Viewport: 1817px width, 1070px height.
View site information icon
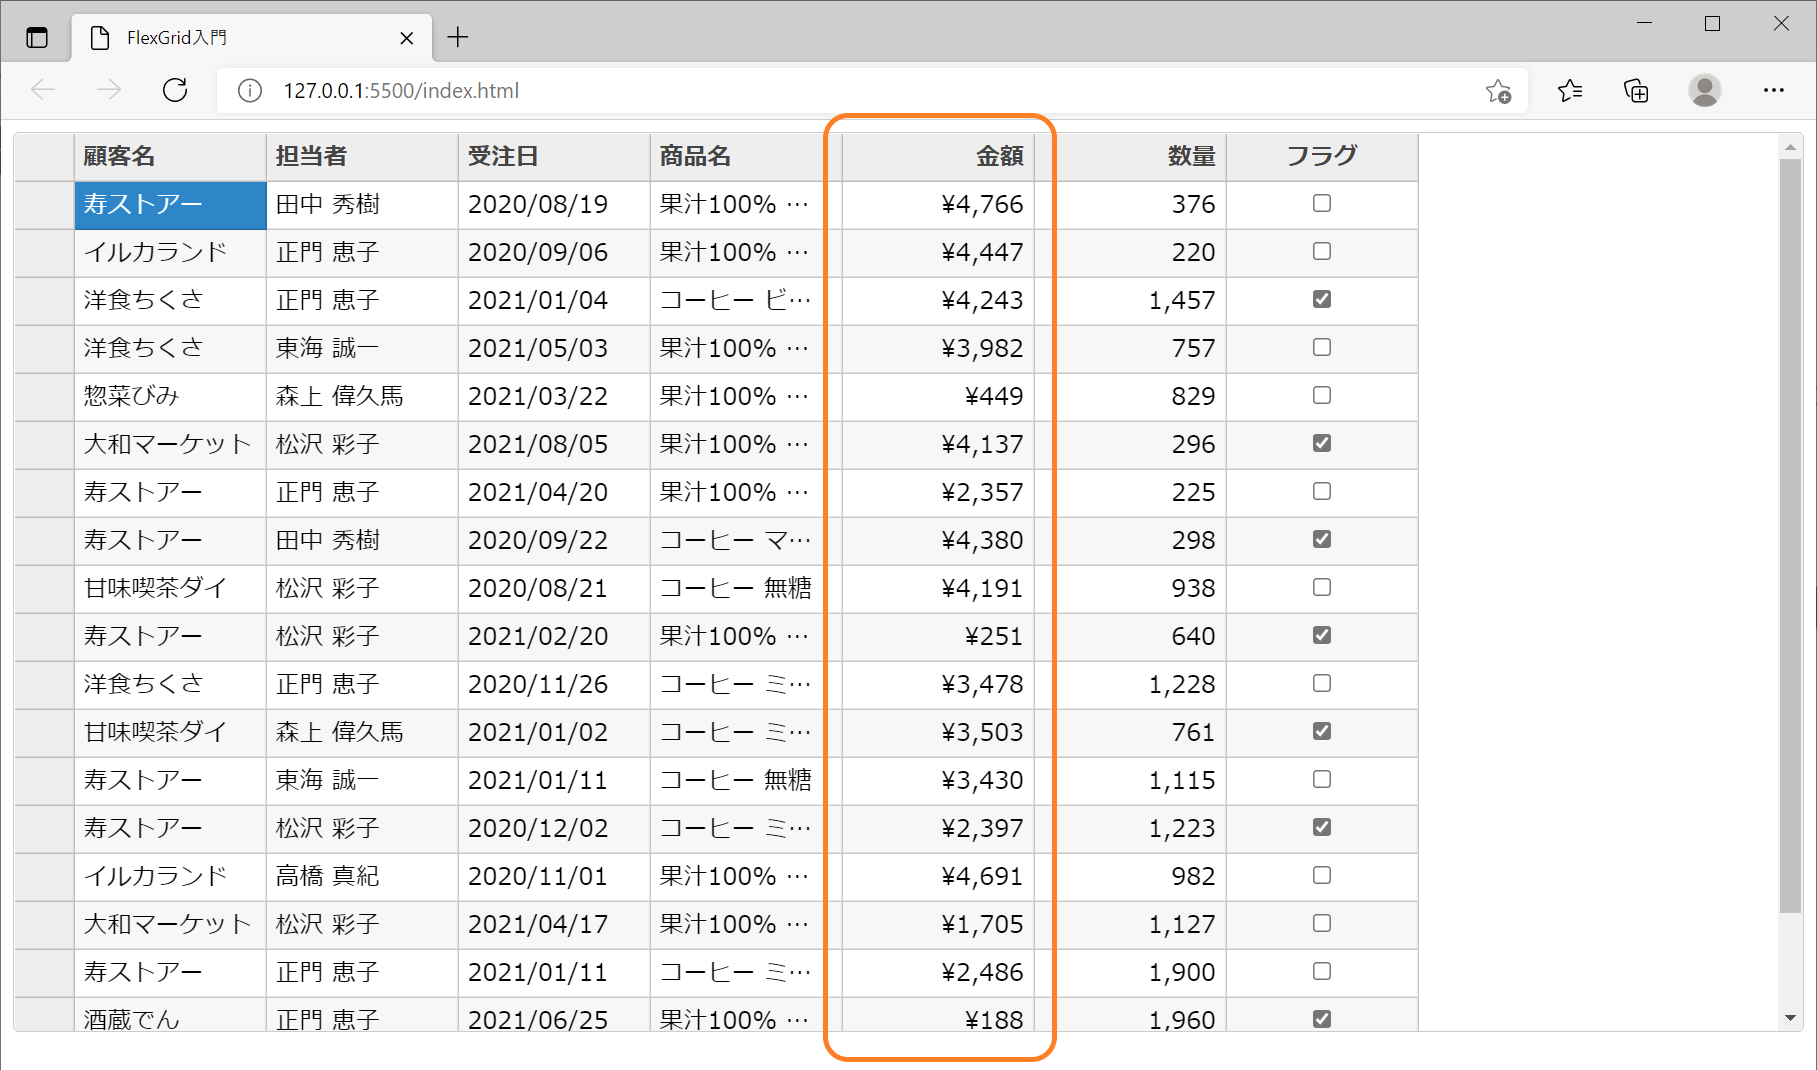[x=250, y=91]
